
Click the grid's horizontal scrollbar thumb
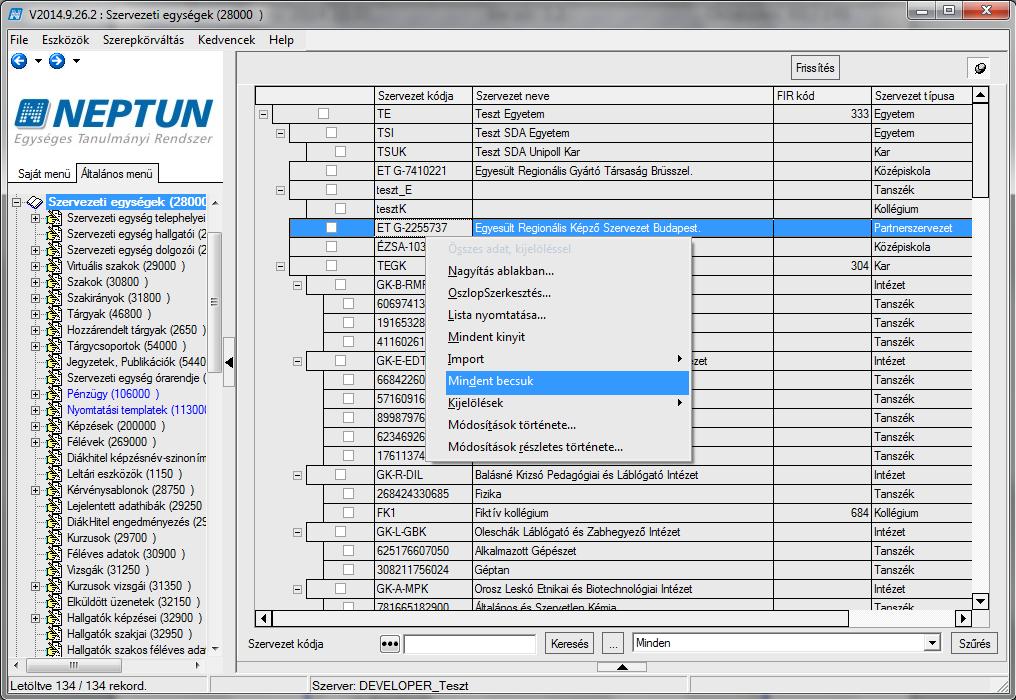click(560, 618)
